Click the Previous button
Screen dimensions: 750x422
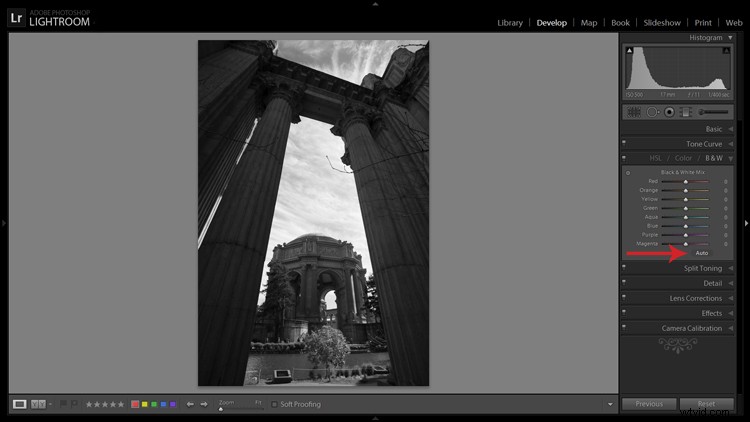[649, 404]
